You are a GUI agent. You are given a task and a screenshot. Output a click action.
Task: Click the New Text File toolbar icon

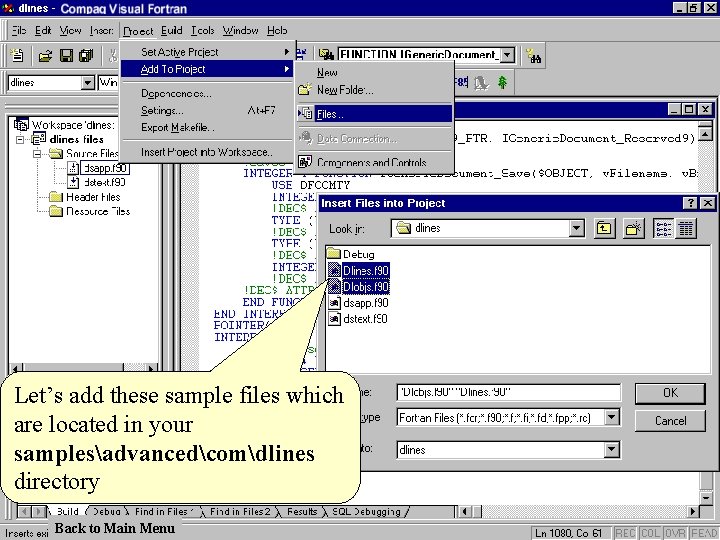17,56
